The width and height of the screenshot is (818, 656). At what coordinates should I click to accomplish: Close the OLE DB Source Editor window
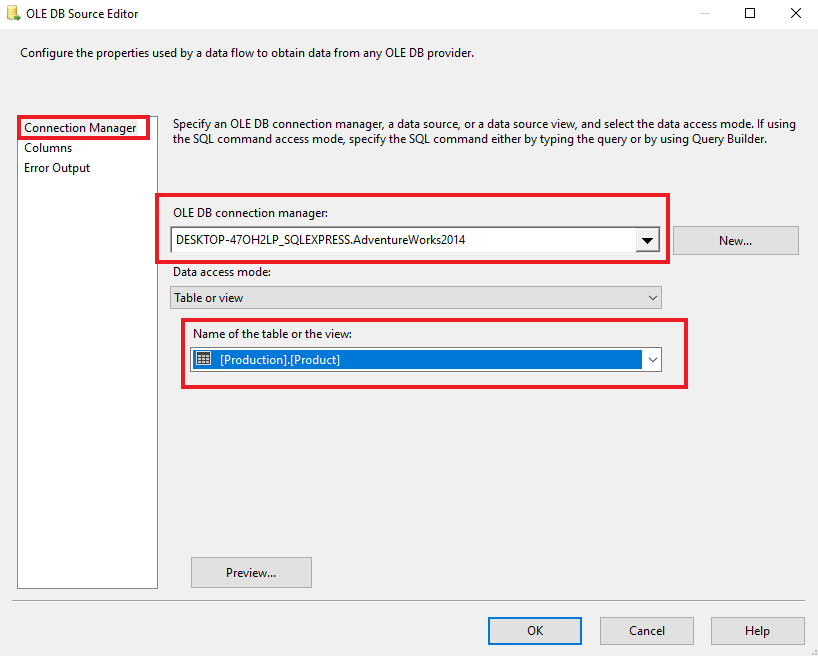[x=796, y=13]
